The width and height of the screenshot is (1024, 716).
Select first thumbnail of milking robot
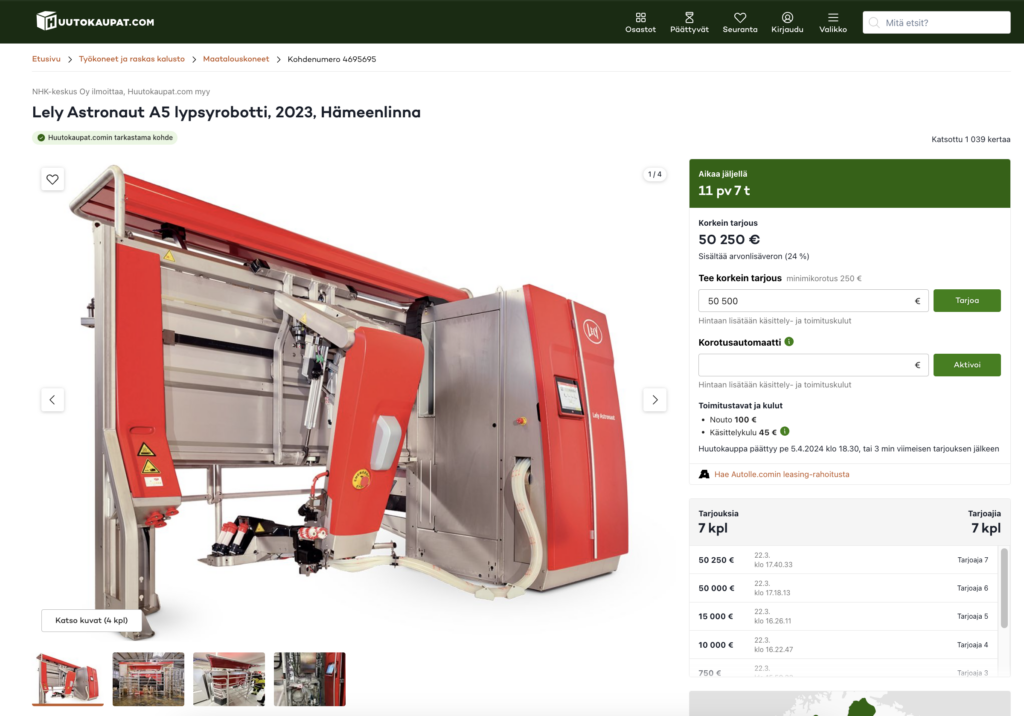(x=68, y=679)
